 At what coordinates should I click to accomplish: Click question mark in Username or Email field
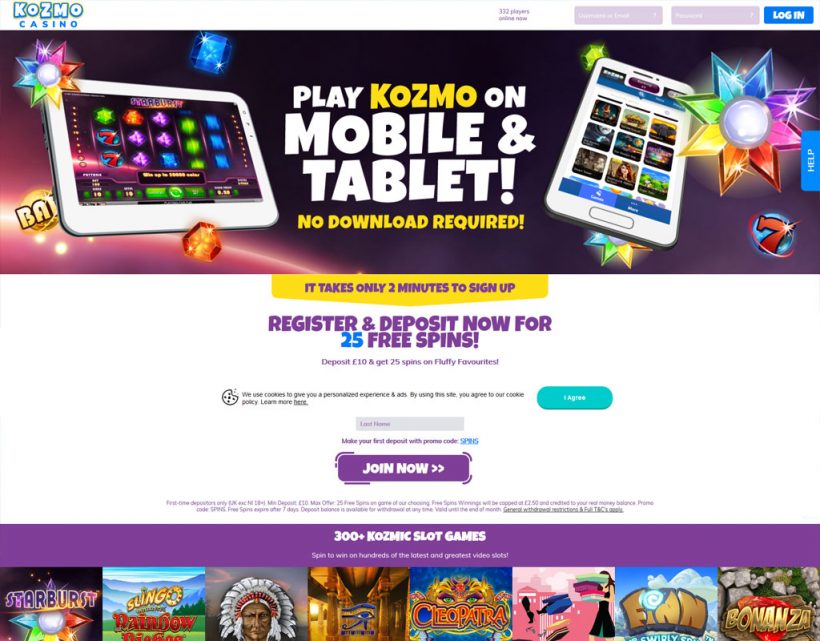coord(654,16)
